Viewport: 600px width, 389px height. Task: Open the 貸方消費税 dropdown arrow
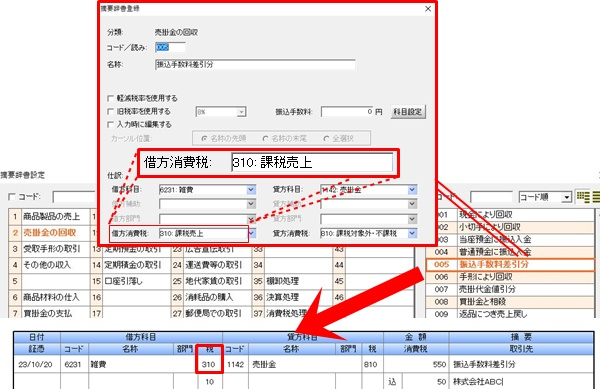click(x=412, y=233)
